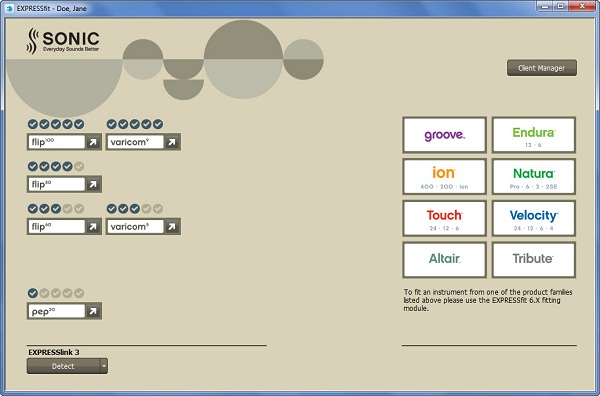Click the arrow beside pep product
This screenshot has width=600, height=396.
[x=93, y=311]
